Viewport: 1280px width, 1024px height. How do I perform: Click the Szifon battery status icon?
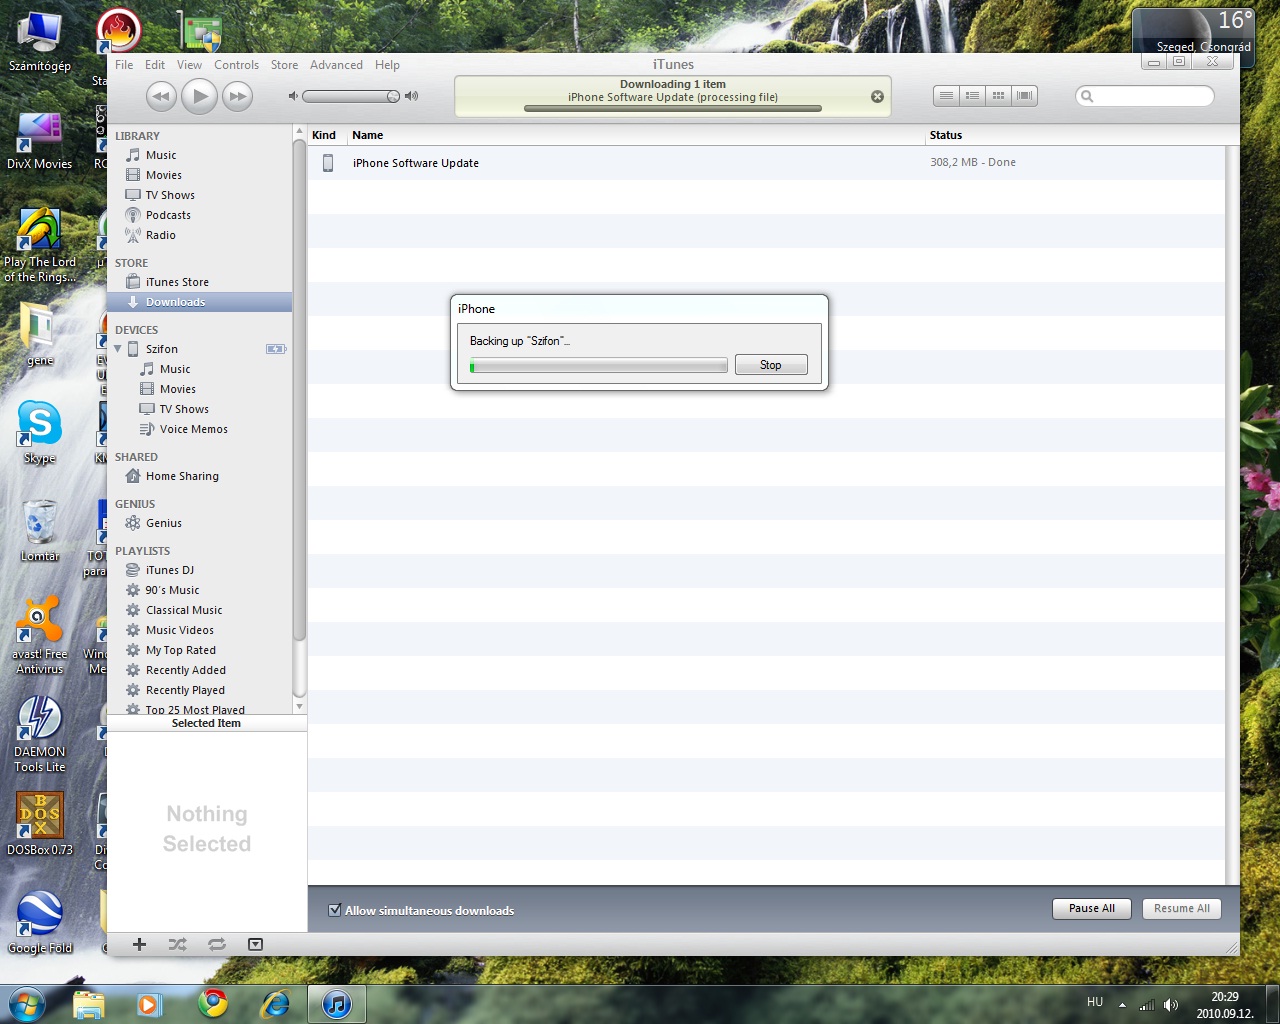point(276,349)
